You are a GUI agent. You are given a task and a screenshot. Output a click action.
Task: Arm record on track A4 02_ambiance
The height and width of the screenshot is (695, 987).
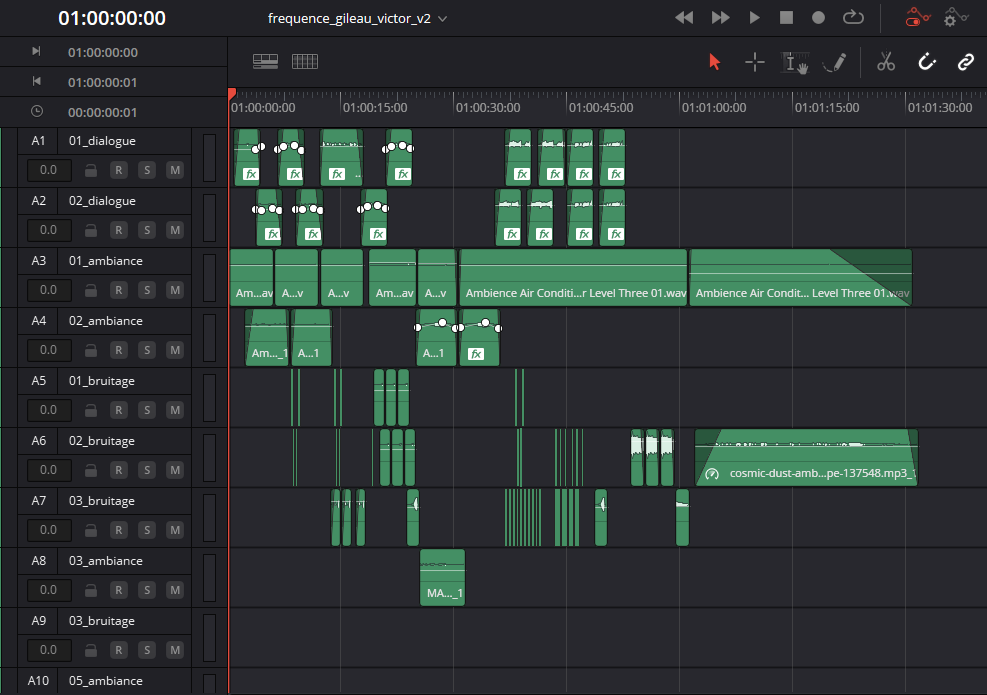(x=118, y=350)
